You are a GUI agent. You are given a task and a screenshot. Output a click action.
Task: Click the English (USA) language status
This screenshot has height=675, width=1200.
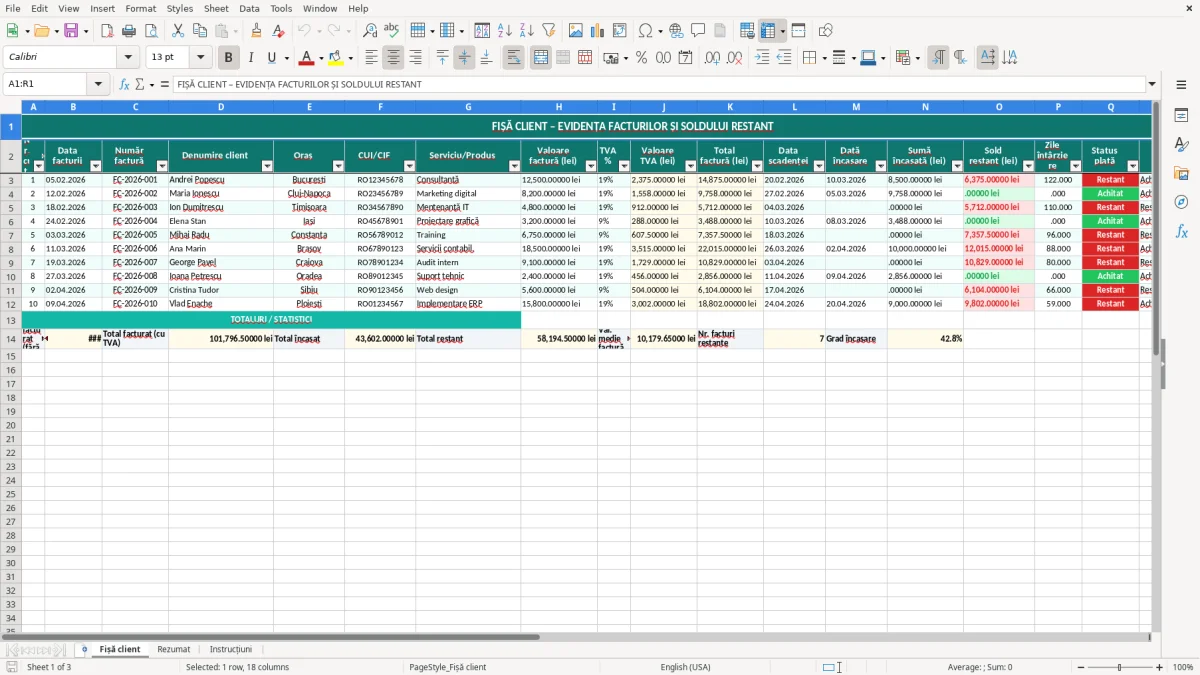click(x=686, y=667)
